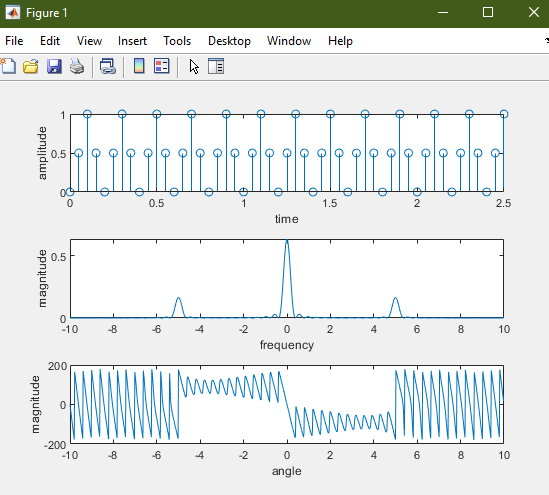Click the '200' tick label on bottom plot
The height and width of the screenshot is (495, 549).
click(58, 366)
